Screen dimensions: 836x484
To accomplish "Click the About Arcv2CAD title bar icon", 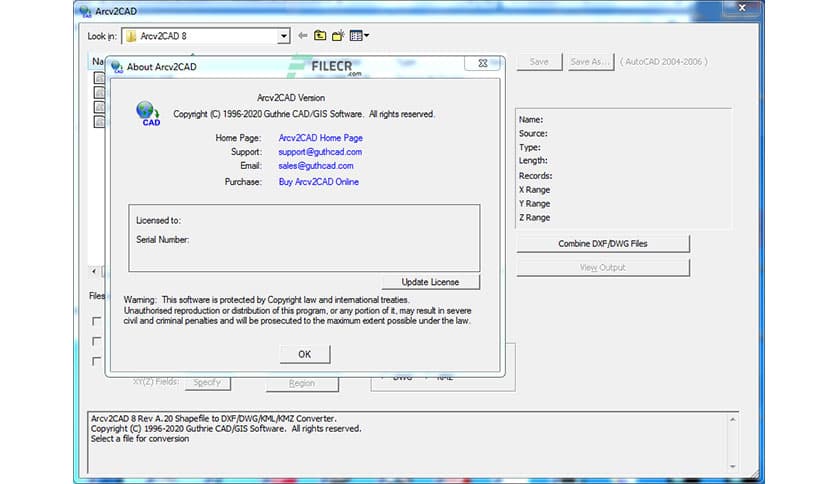I will (117, 67).
